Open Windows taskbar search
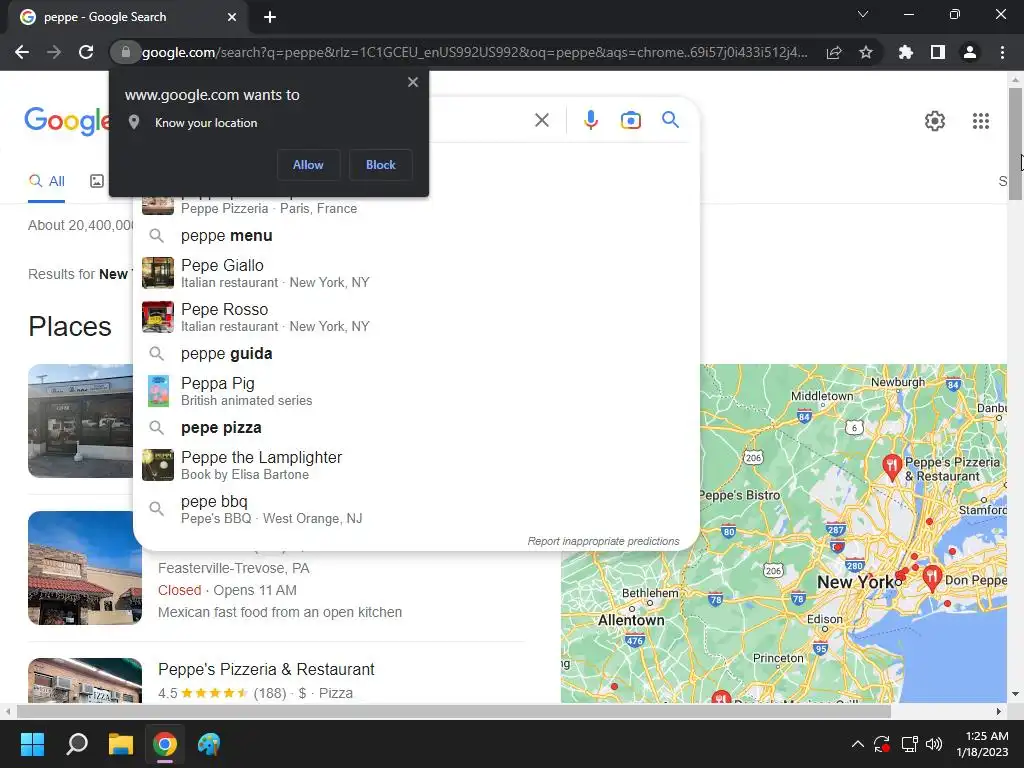 [x=76, y=744]
